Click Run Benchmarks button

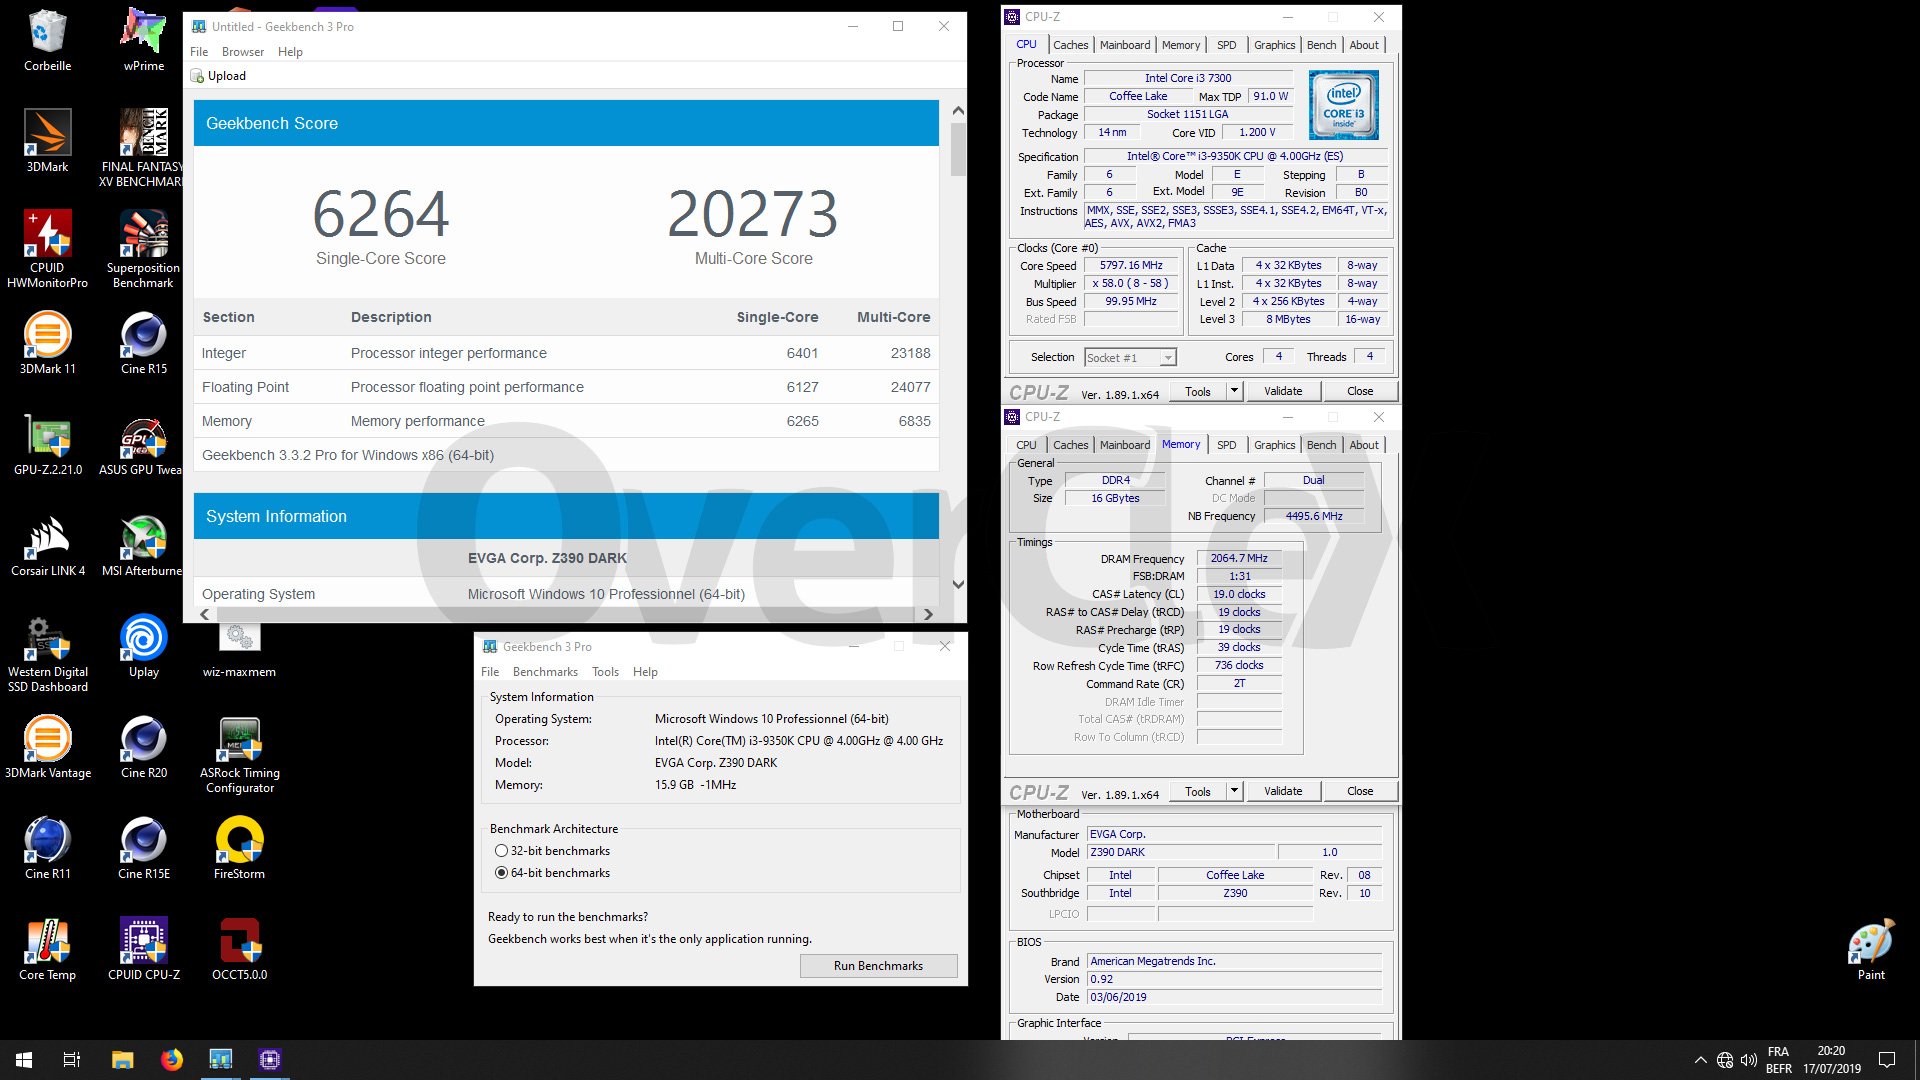878,966
